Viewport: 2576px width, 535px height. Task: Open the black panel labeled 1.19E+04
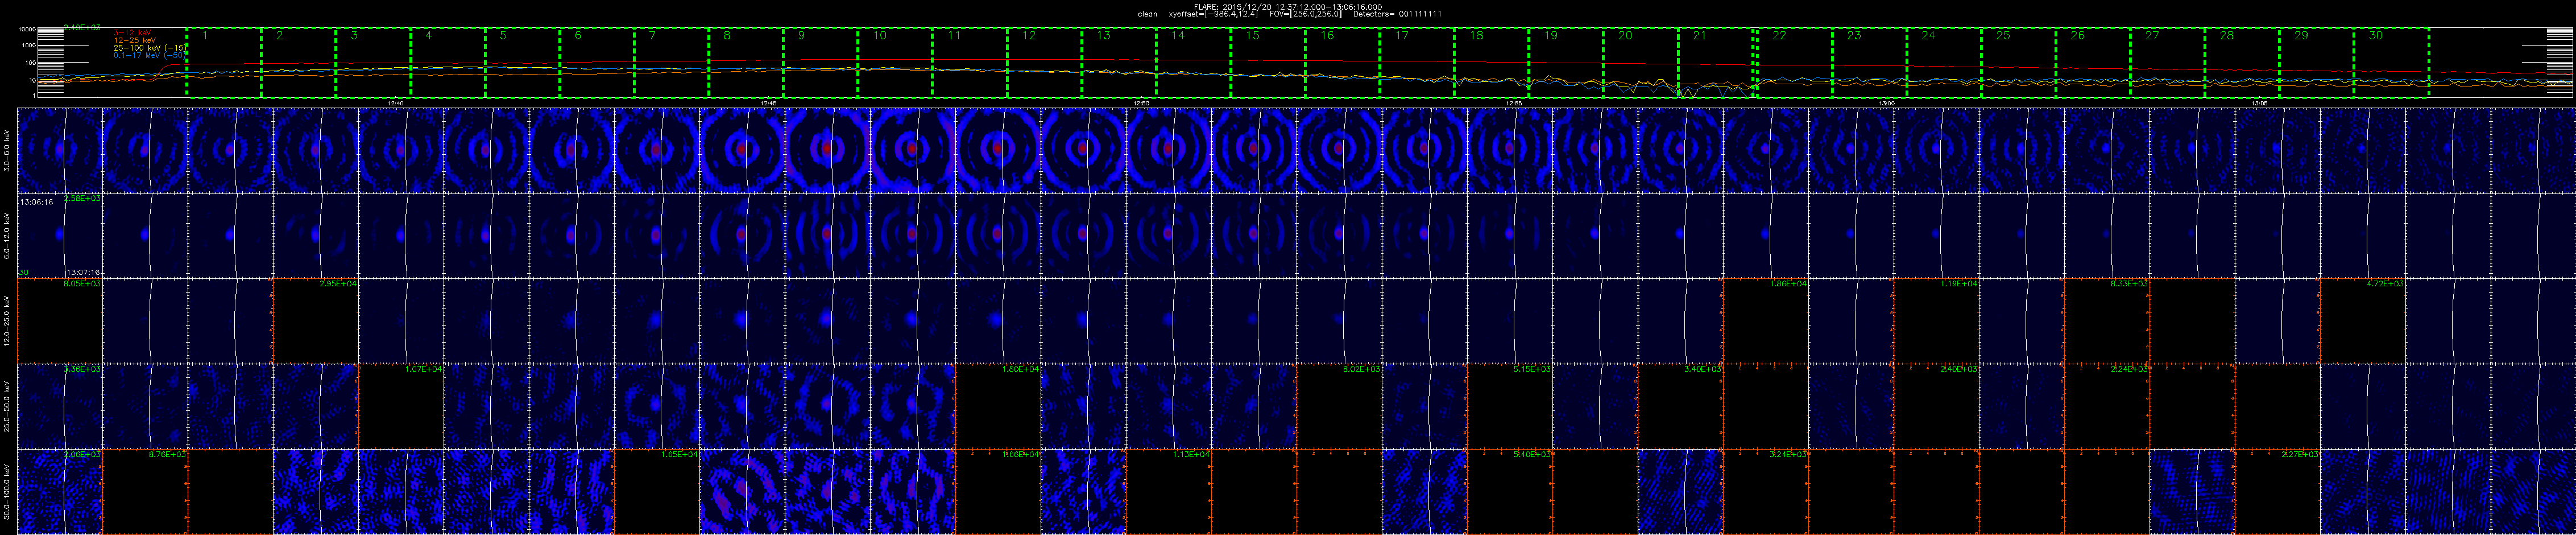point(1937,321)
